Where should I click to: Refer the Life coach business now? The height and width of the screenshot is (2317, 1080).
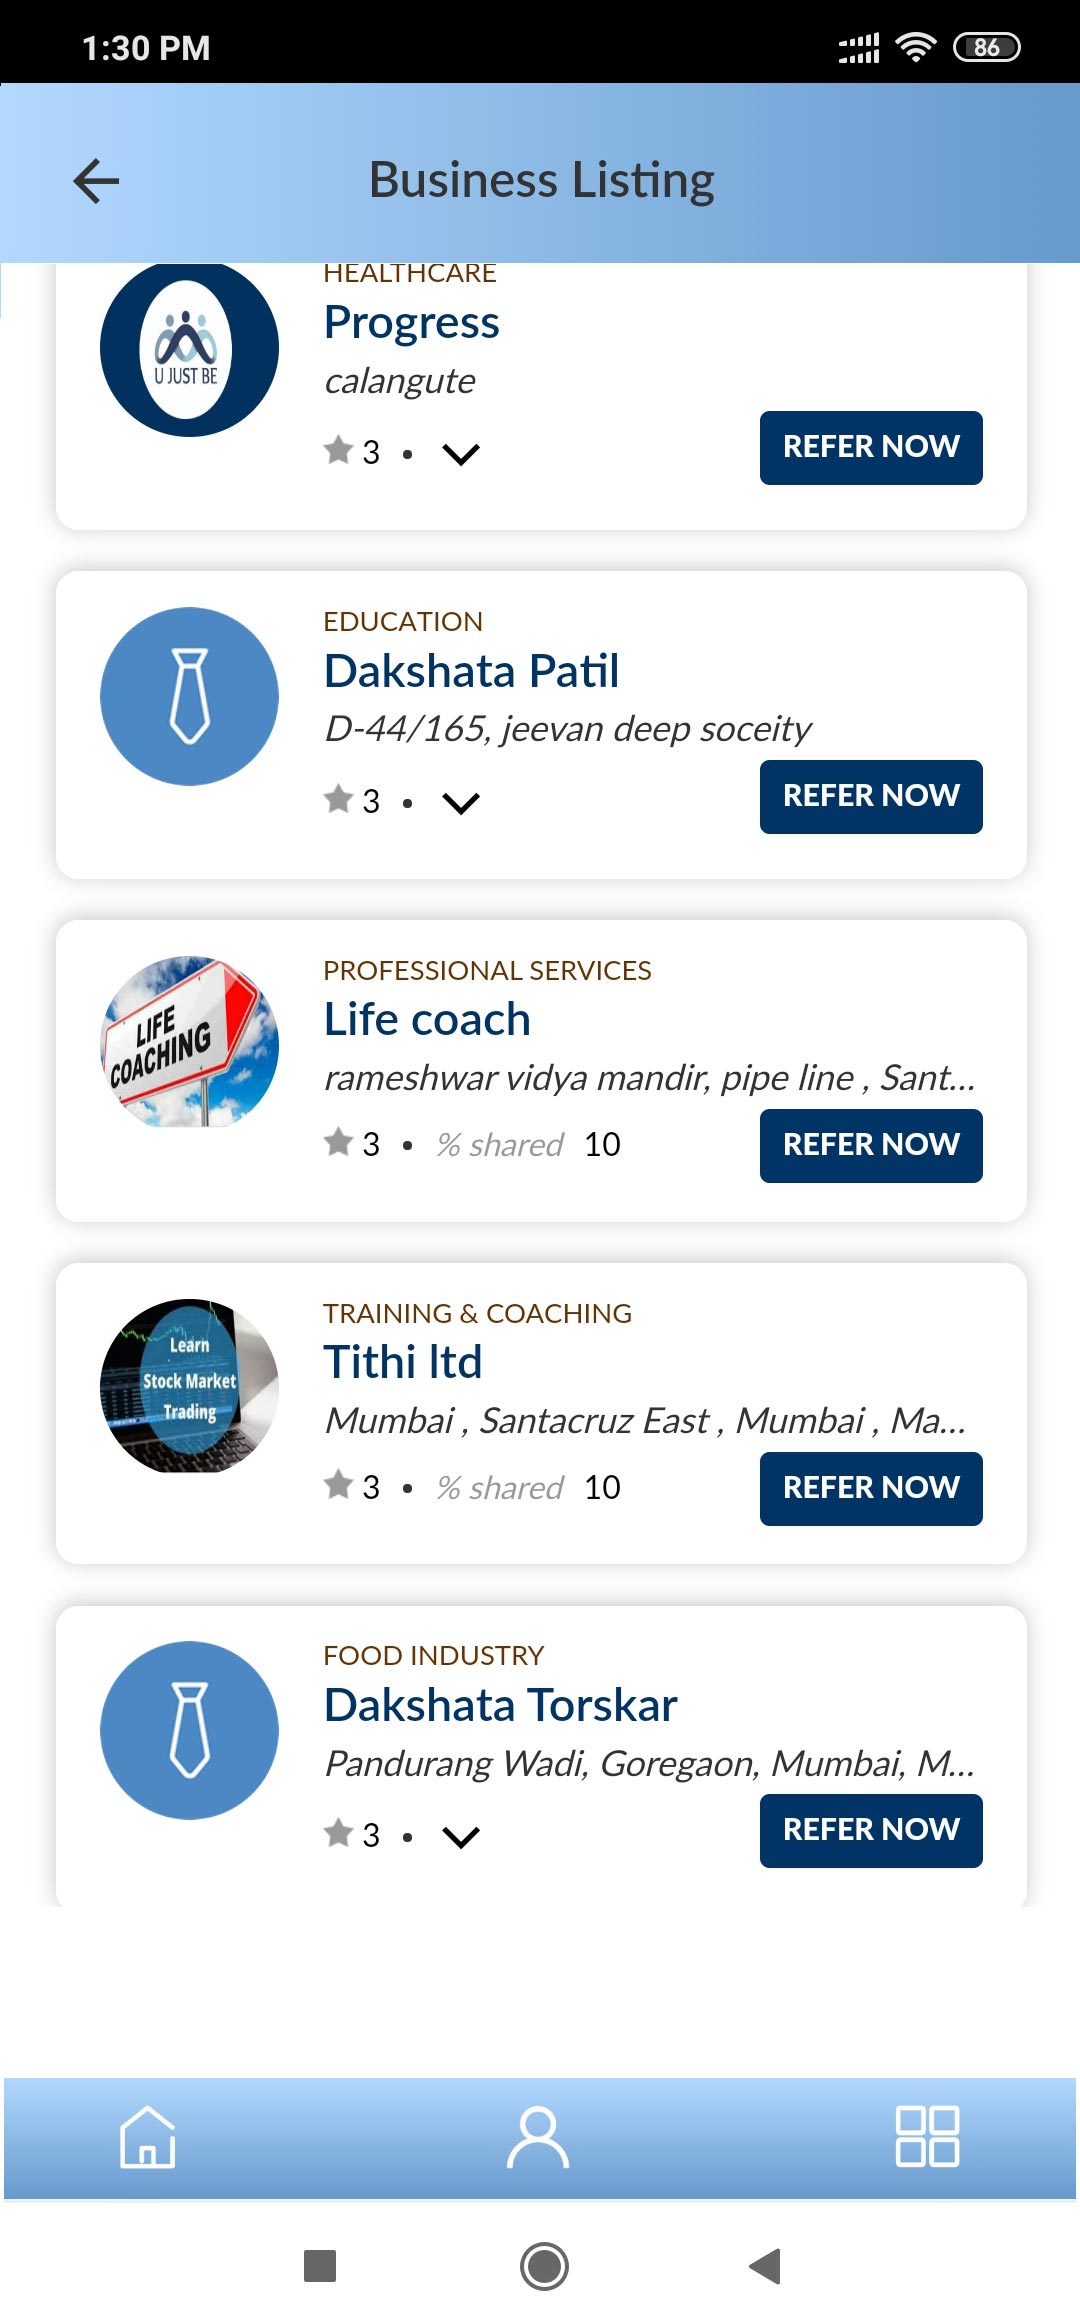coord(870,1145)
